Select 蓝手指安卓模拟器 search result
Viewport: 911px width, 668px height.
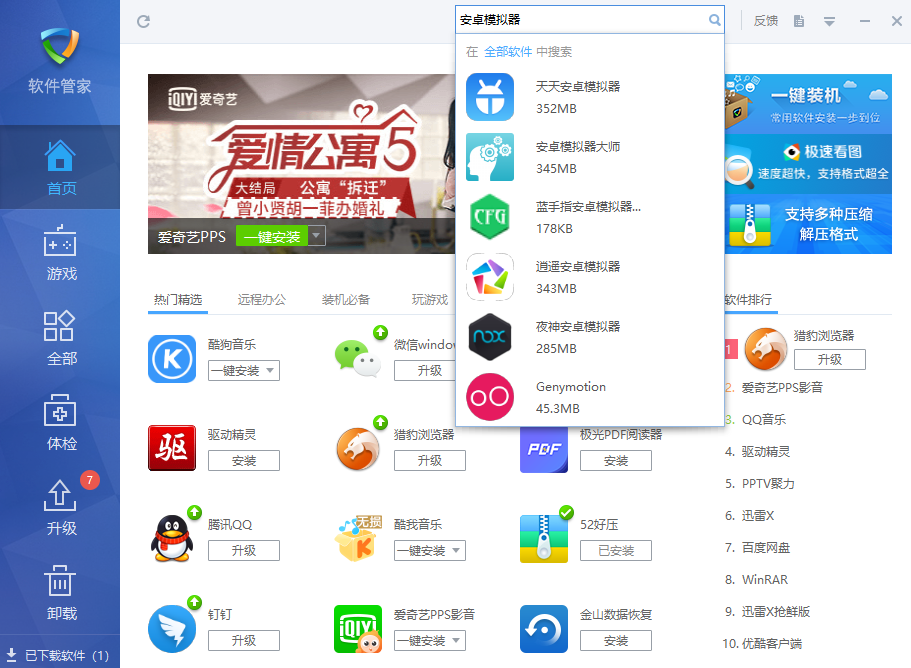[x=590, y=217]
